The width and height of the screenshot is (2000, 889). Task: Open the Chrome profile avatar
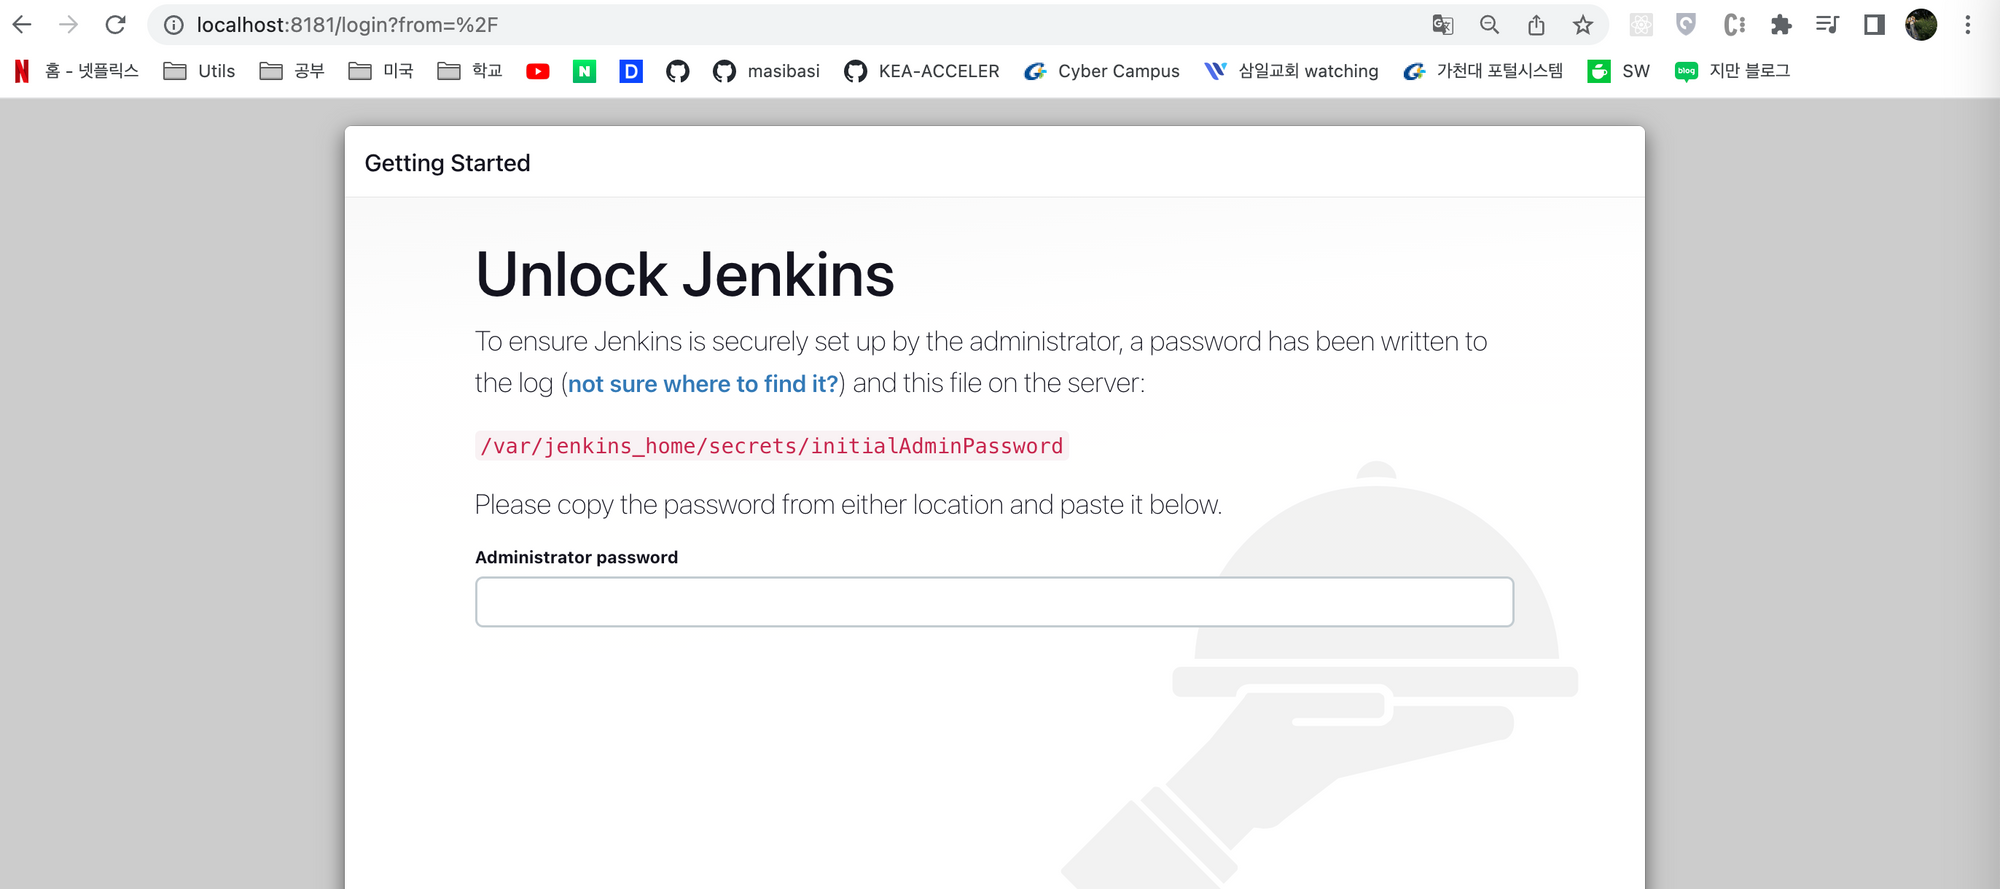point(1920,25)
